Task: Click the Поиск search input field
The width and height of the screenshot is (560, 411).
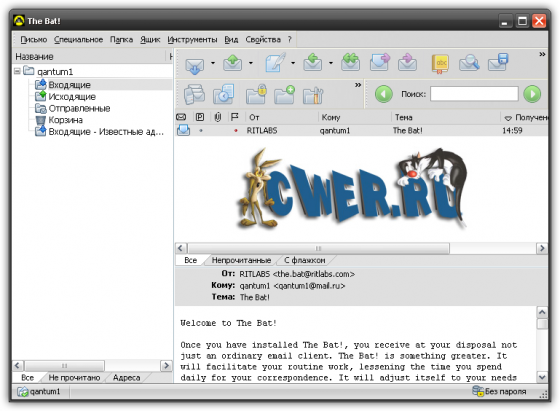Action: pos(474,94)
